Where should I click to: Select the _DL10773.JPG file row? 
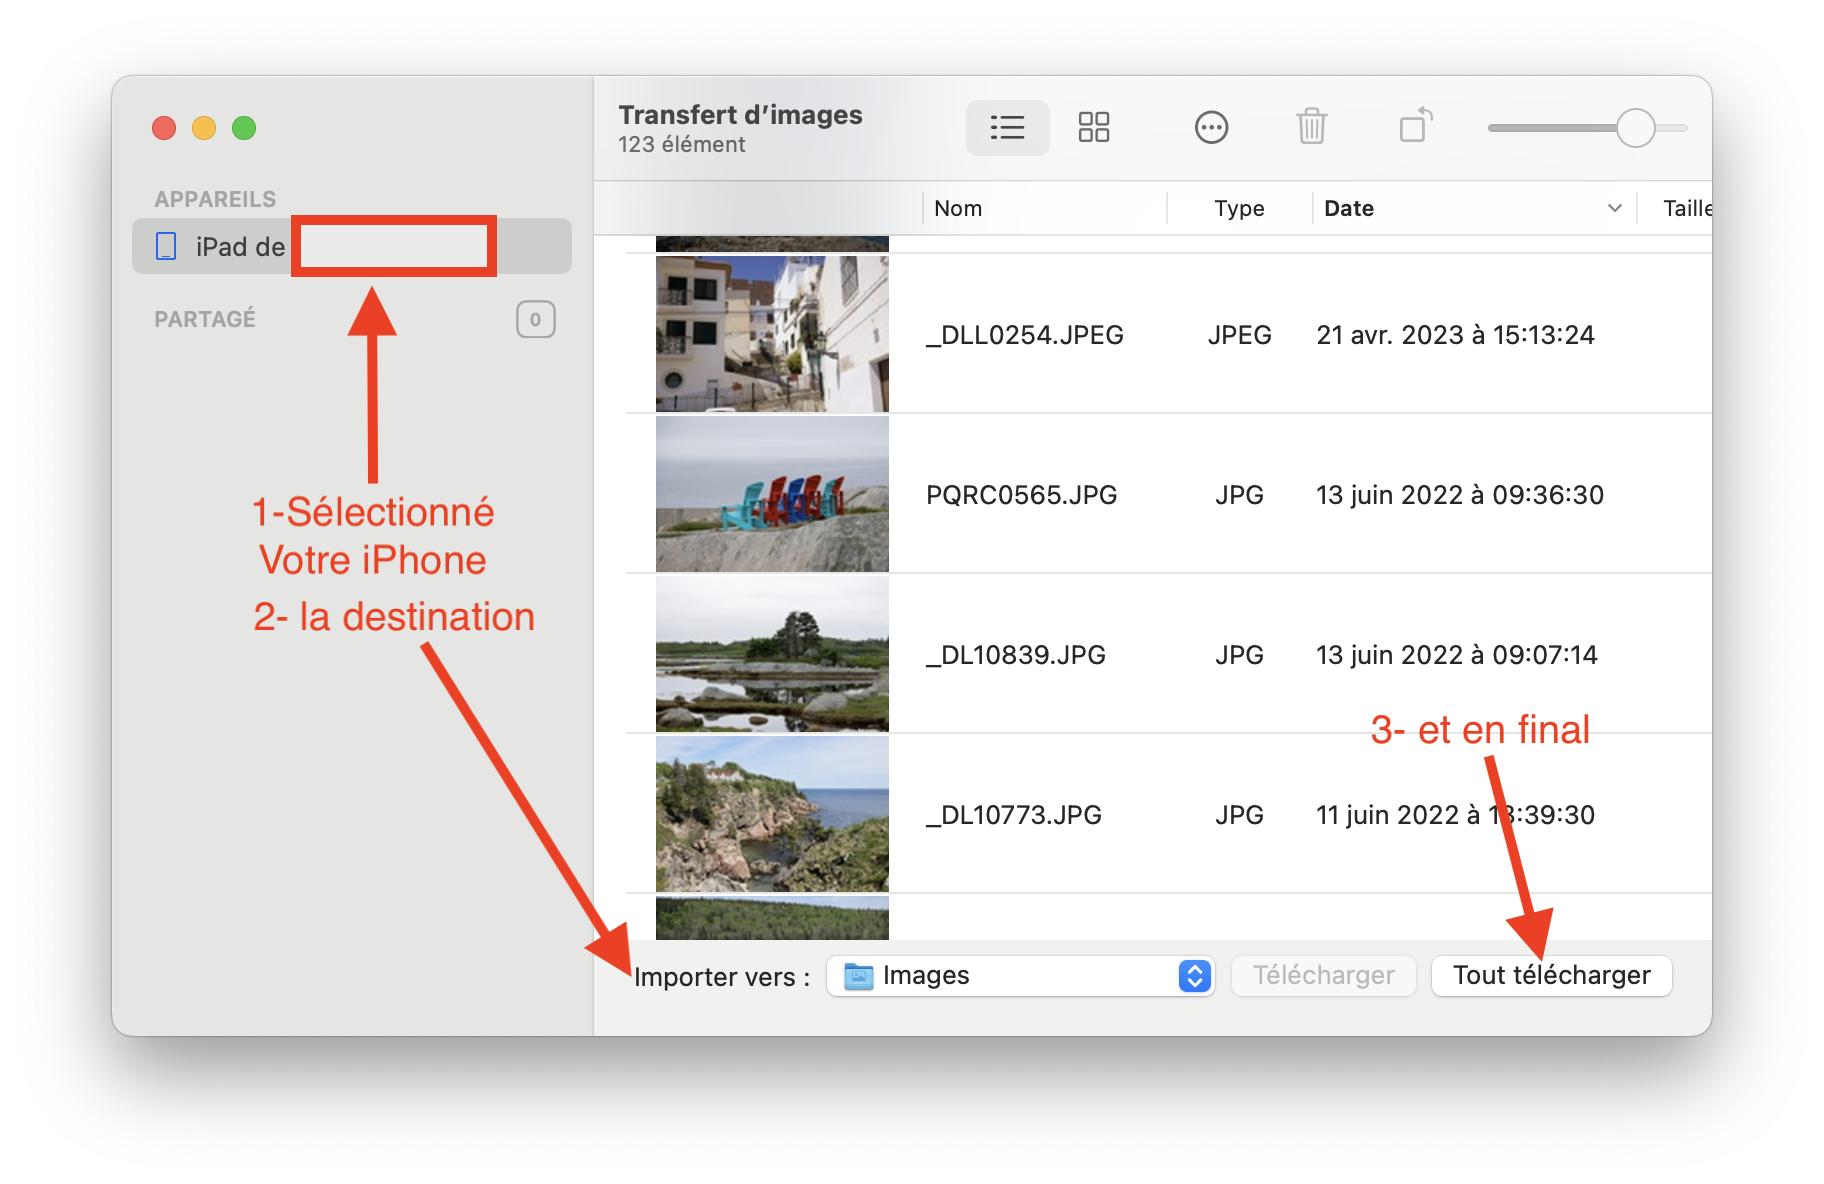pyautogui.click(x=1014, y=815)
